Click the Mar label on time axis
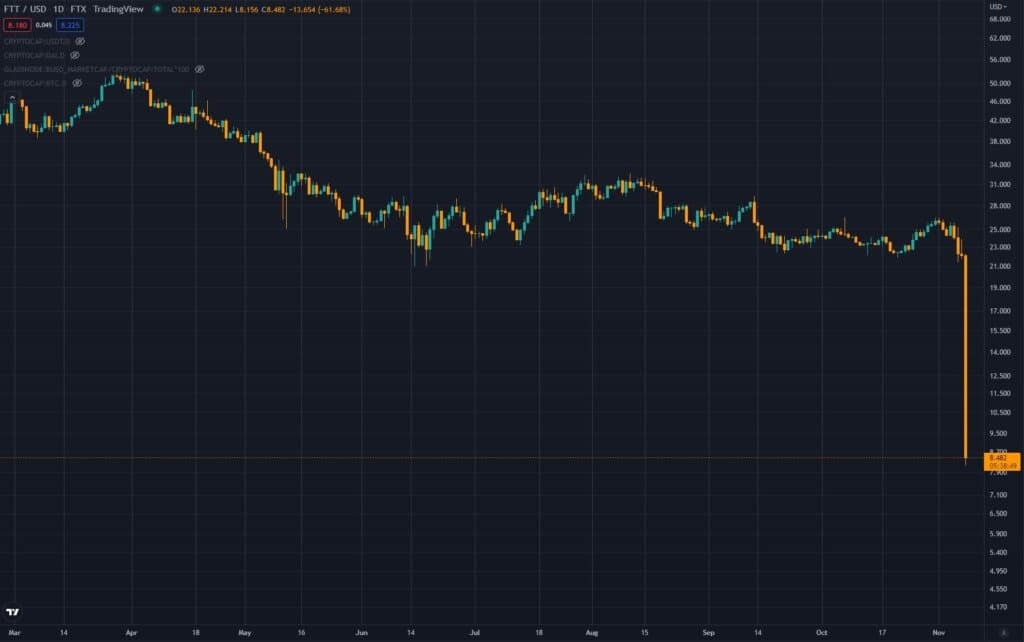 [14, 632]
